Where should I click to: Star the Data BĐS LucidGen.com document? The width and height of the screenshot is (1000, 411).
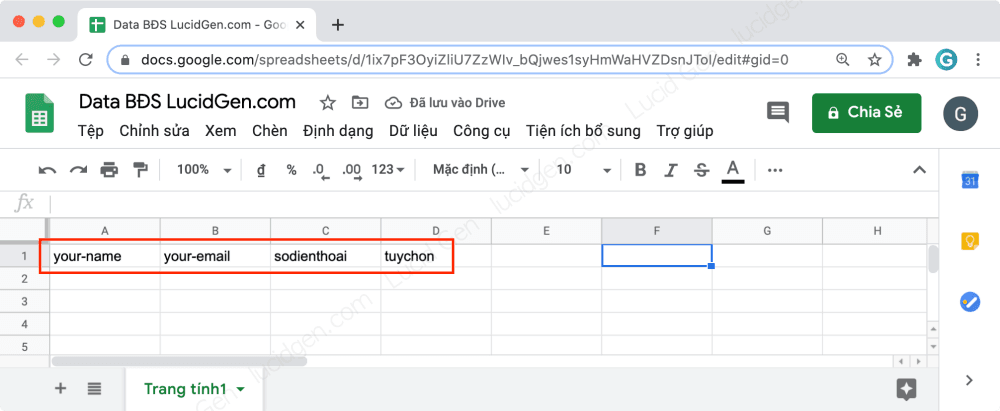[327, 102]
